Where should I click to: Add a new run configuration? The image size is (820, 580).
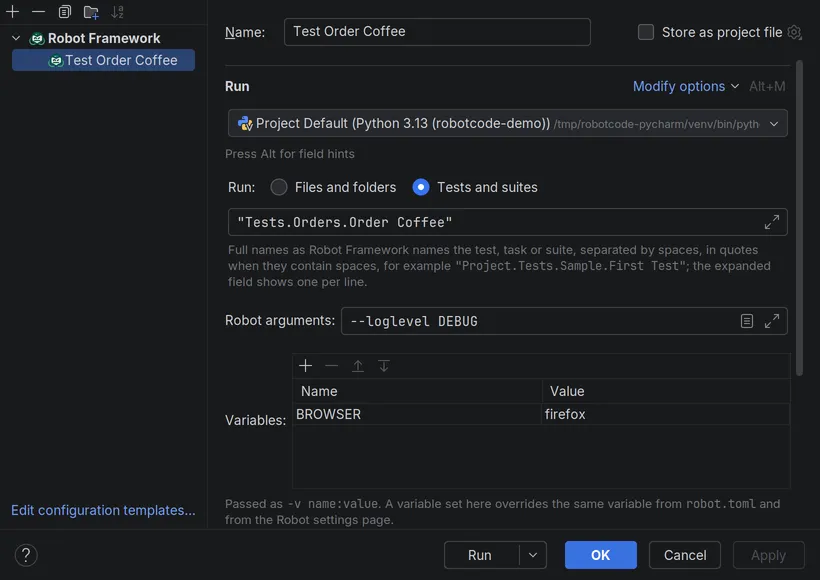13,12
